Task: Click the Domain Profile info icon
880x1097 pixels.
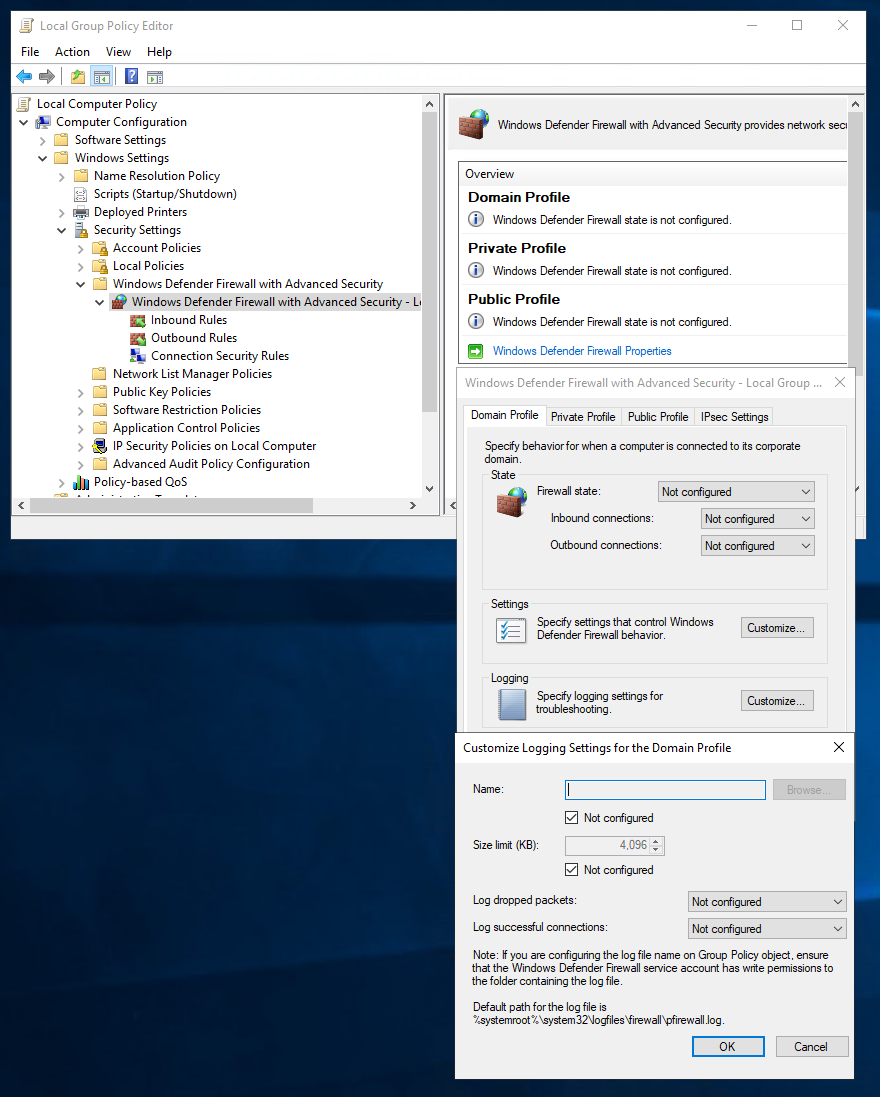Action: coord(476,220)
